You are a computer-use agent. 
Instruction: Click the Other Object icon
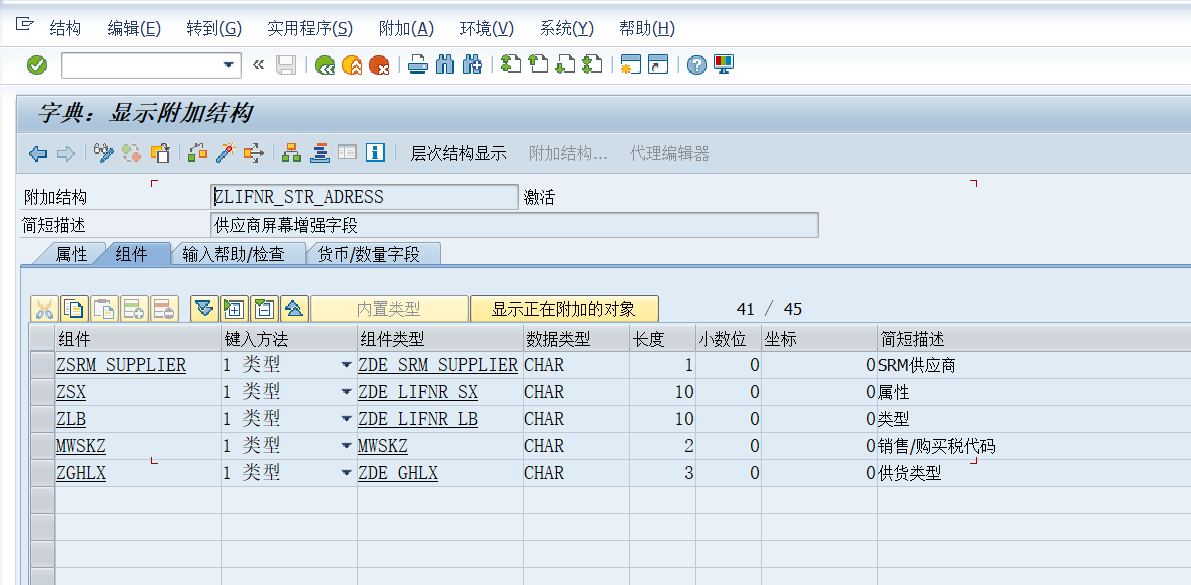[x=160, y=153]
